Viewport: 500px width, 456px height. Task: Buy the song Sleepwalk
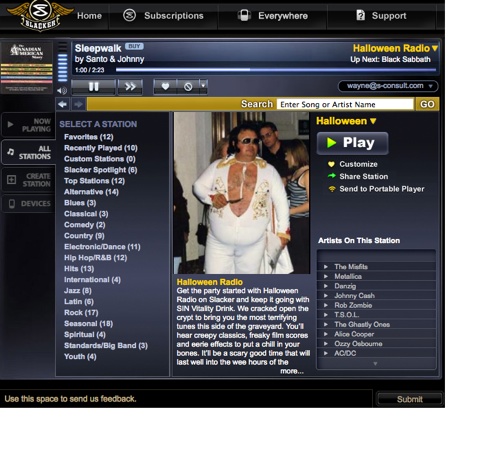point(134,46)
